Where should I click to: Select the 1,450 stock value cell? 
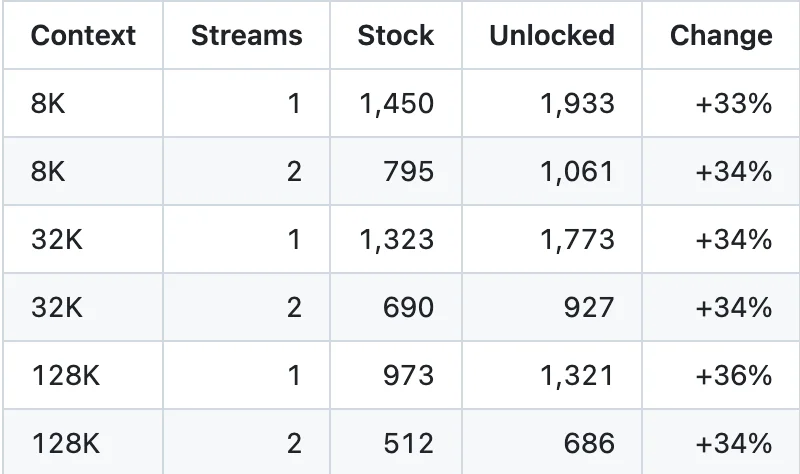click(x=396, y=104)
